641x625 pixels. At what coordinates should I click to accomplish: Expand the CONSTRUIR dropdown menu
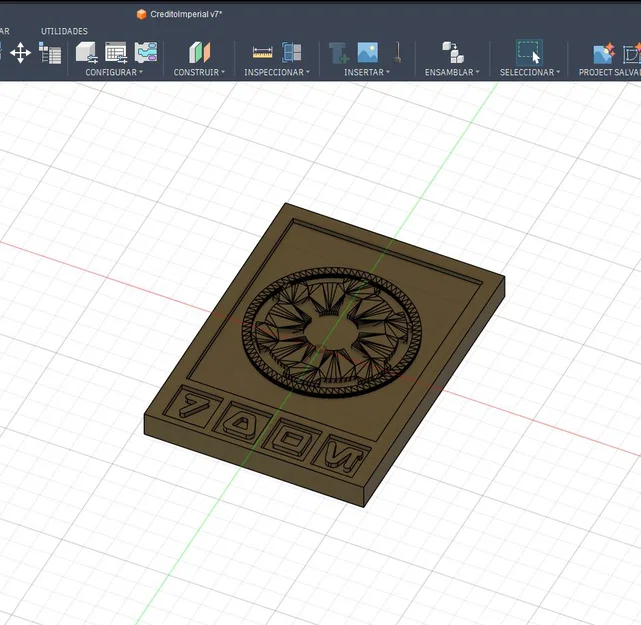point(199,72)
